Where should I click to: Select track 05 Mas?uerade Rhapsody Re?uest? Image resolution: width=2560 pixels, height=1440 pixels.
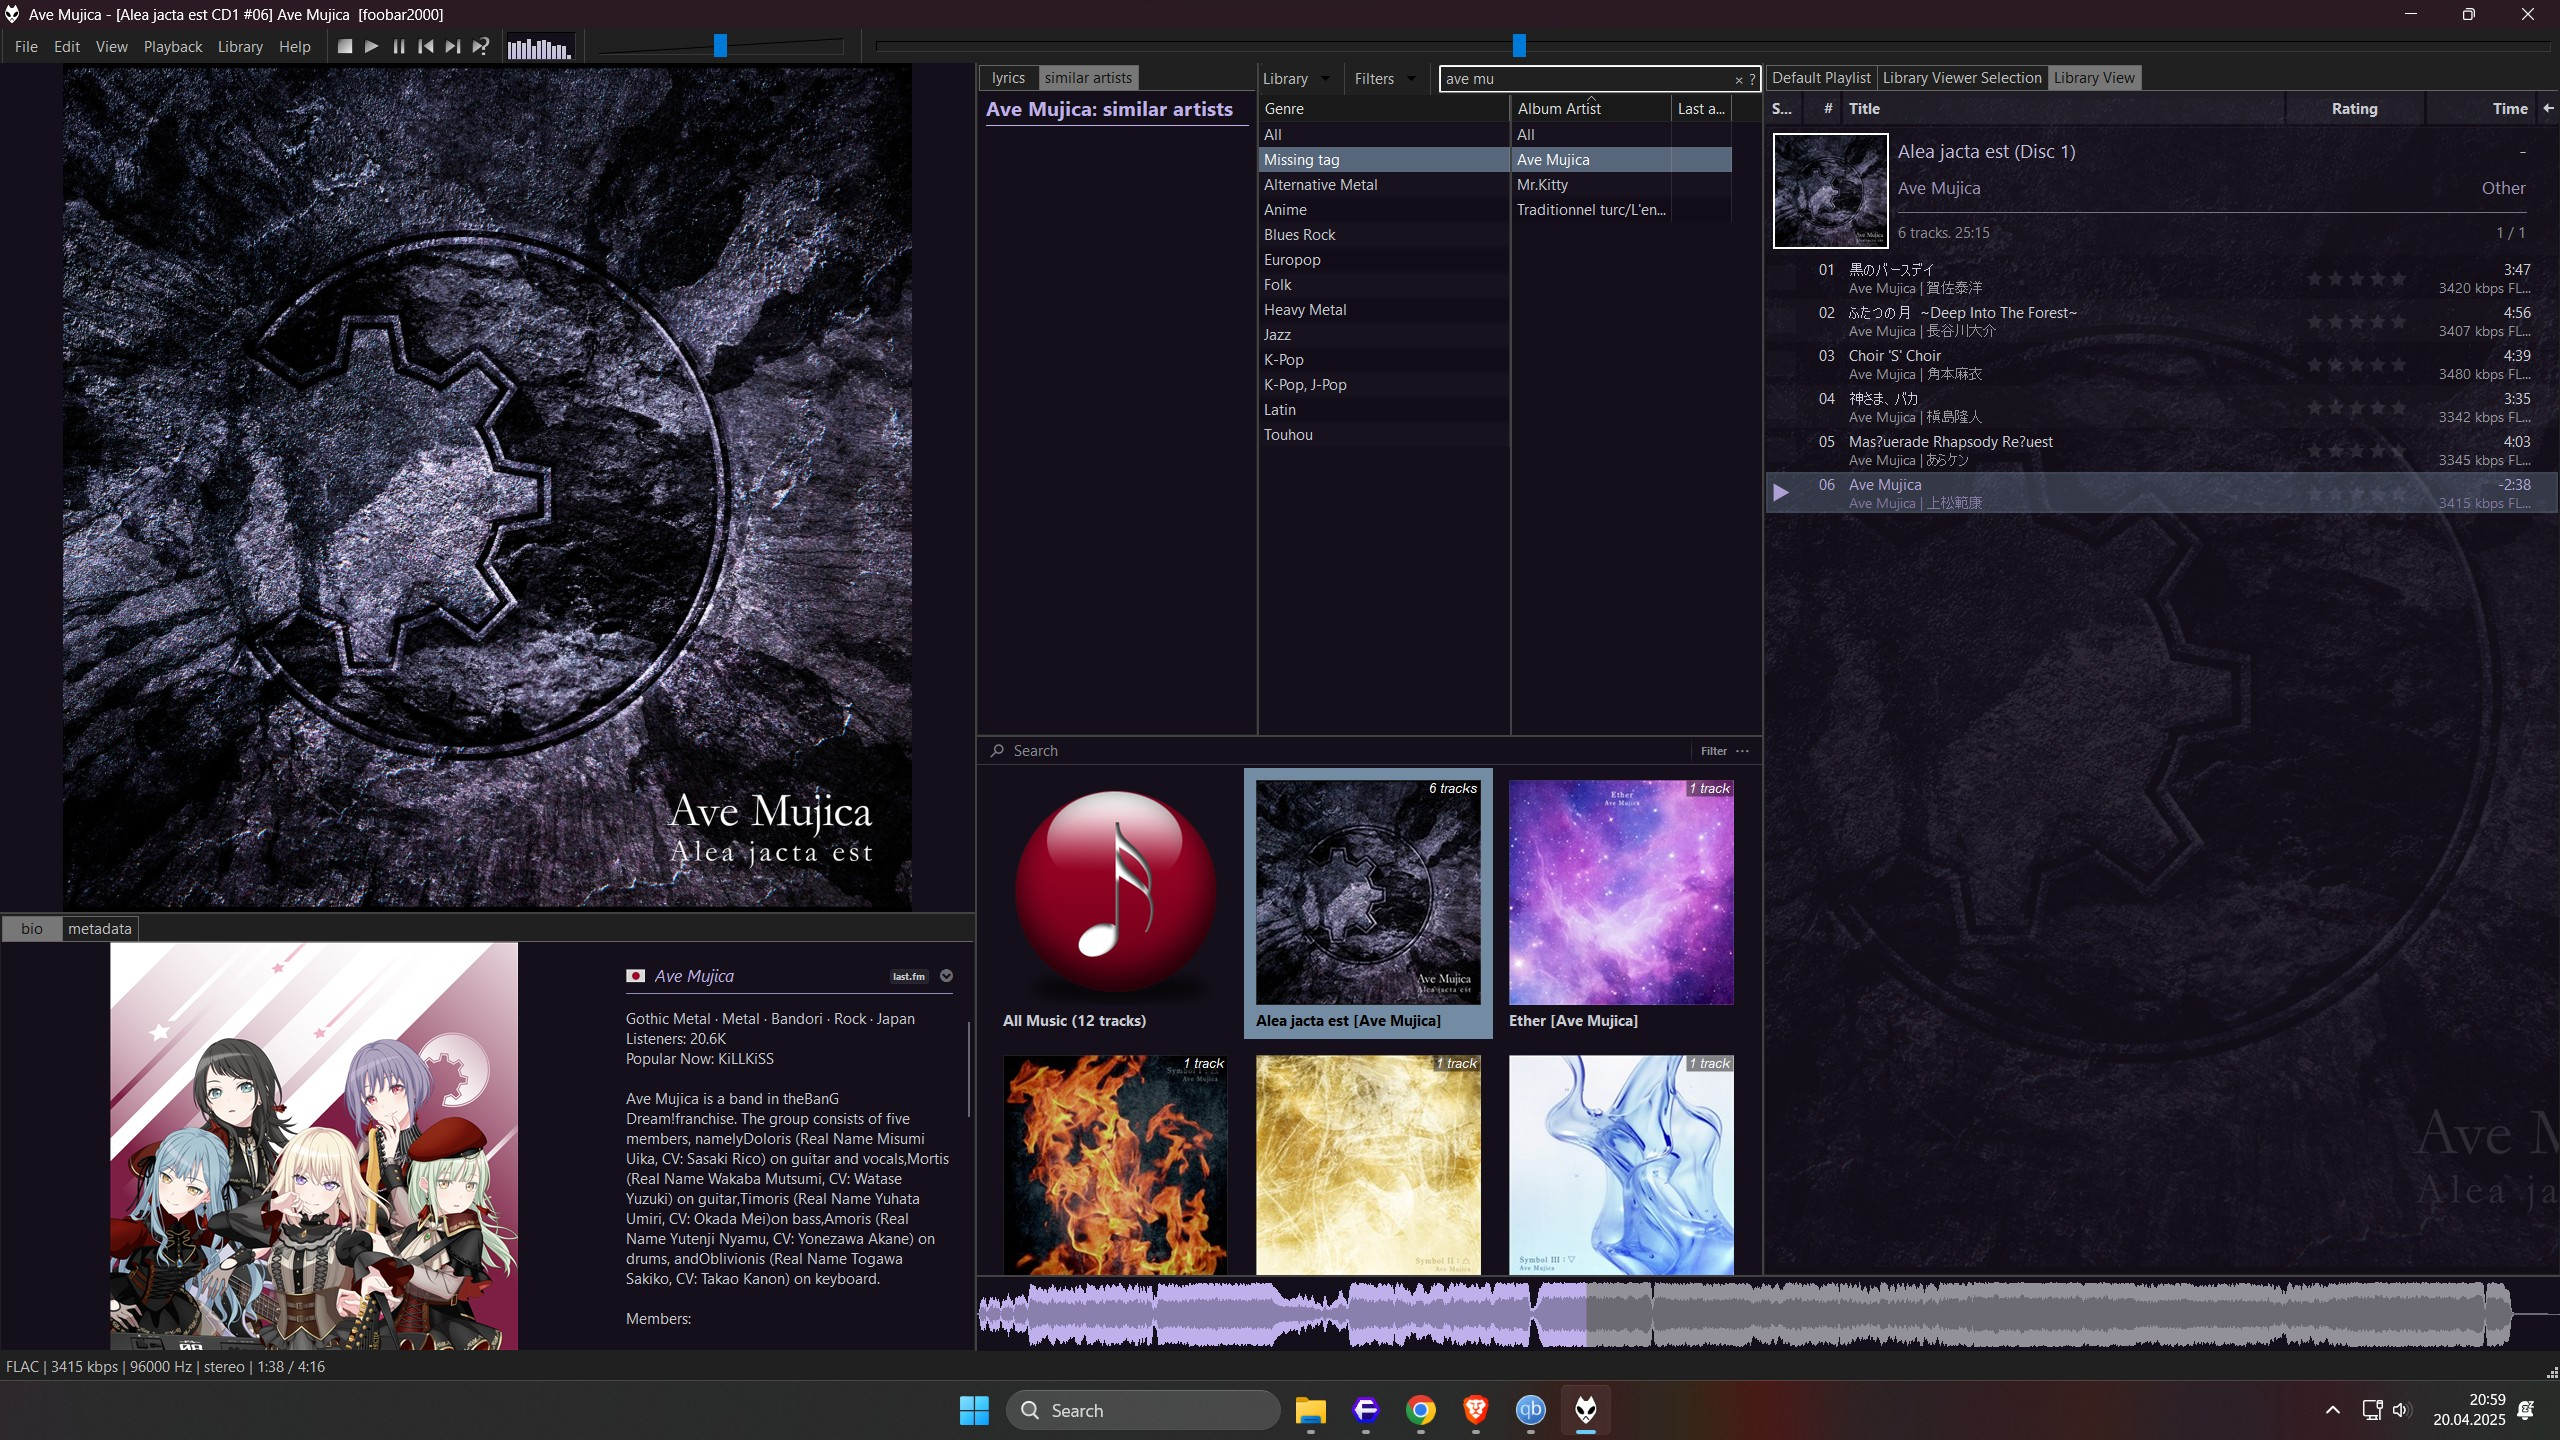pos(2161,450)
